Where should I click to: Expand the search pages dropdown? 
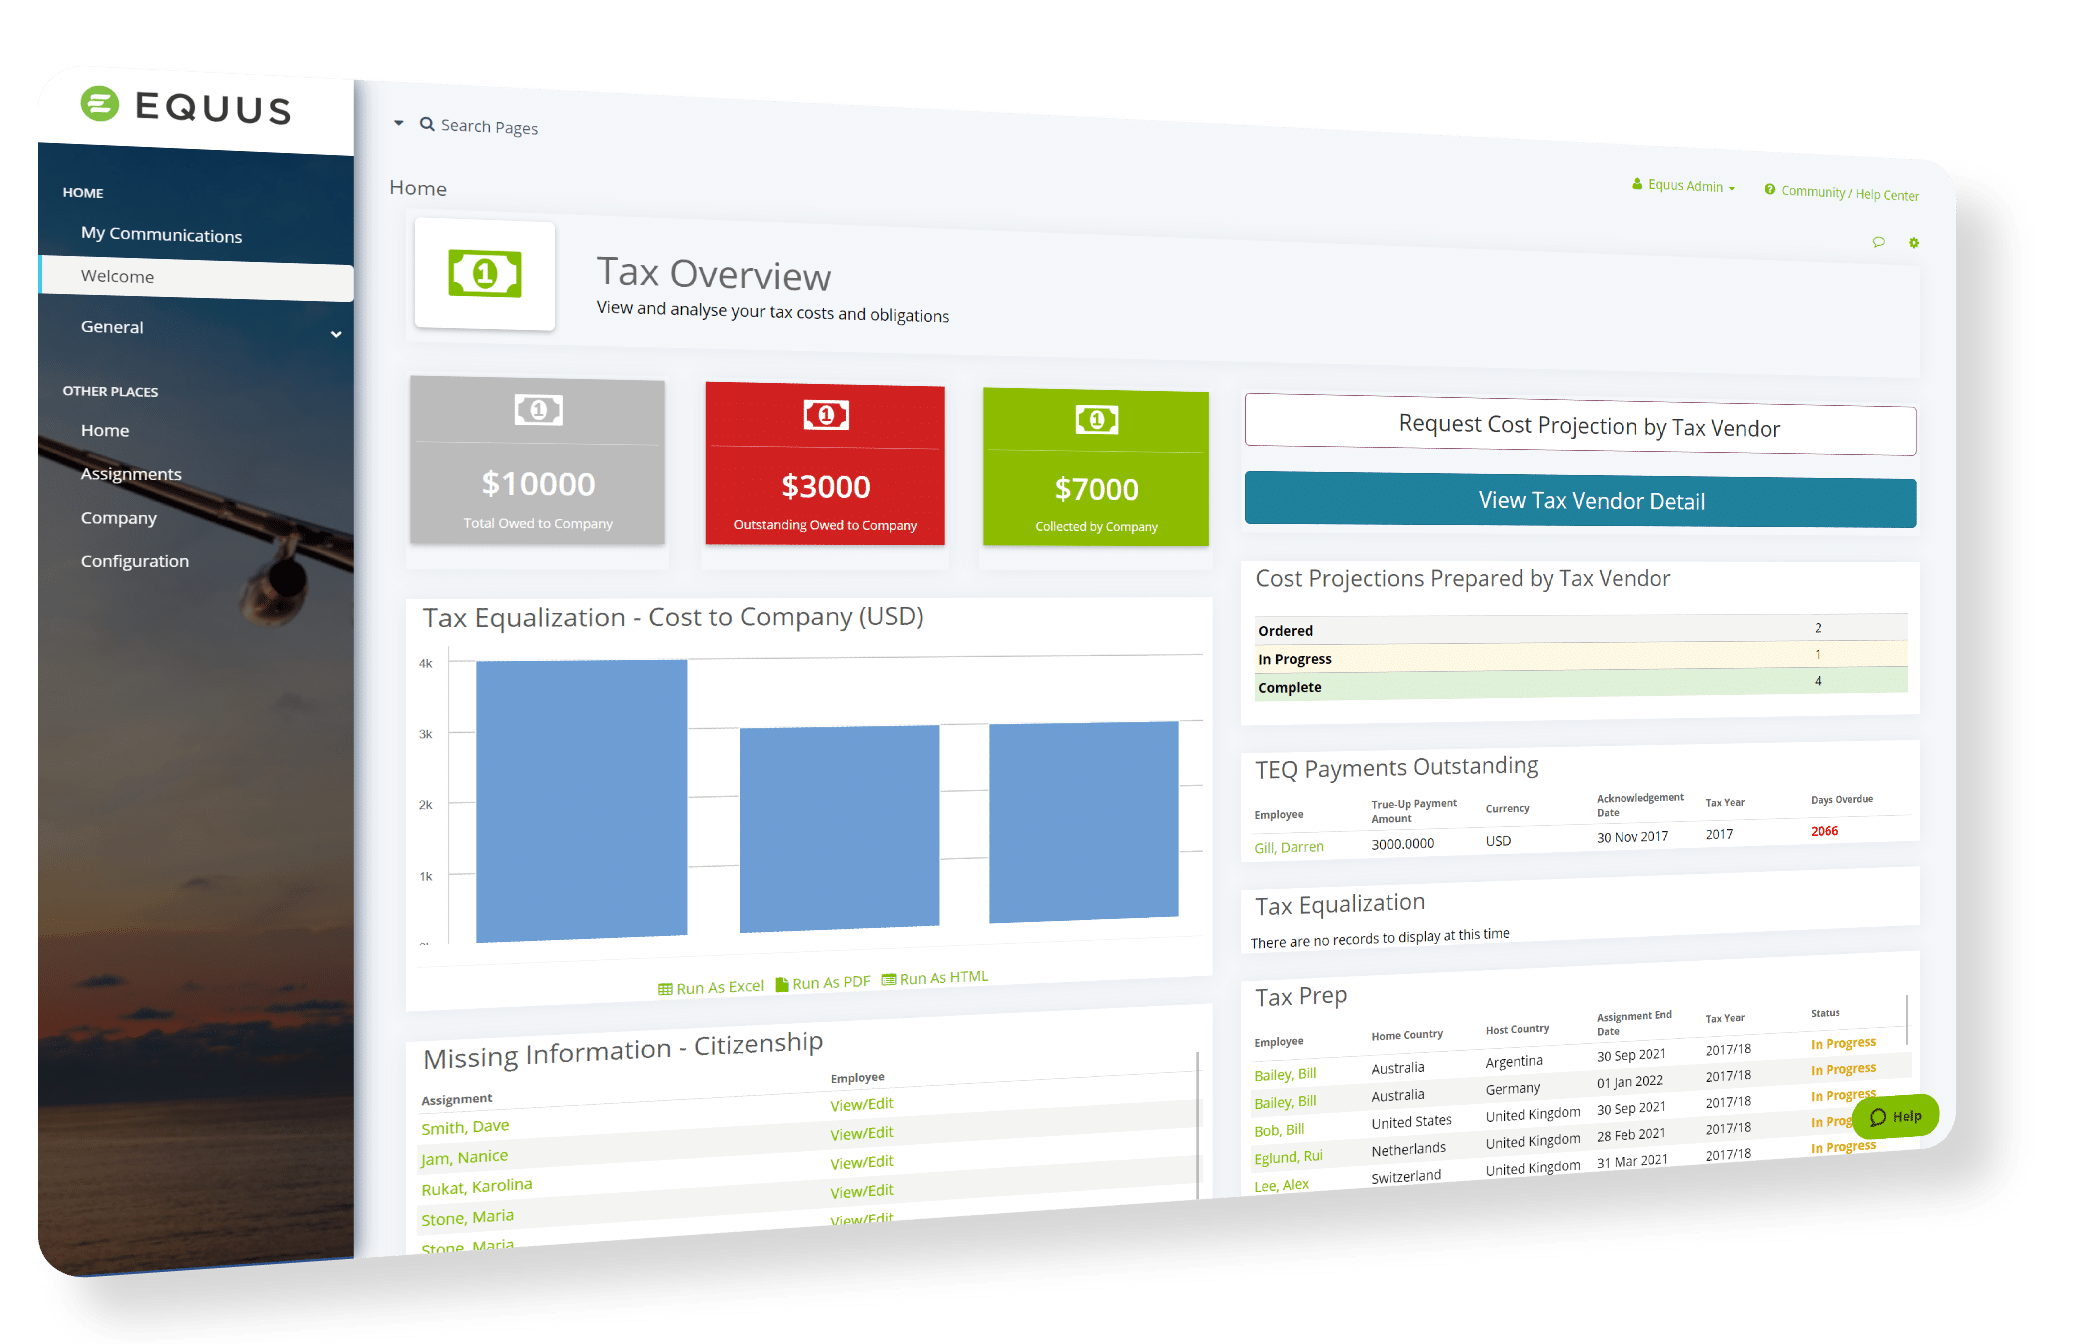pyautogui.click(x=401, y=128)
